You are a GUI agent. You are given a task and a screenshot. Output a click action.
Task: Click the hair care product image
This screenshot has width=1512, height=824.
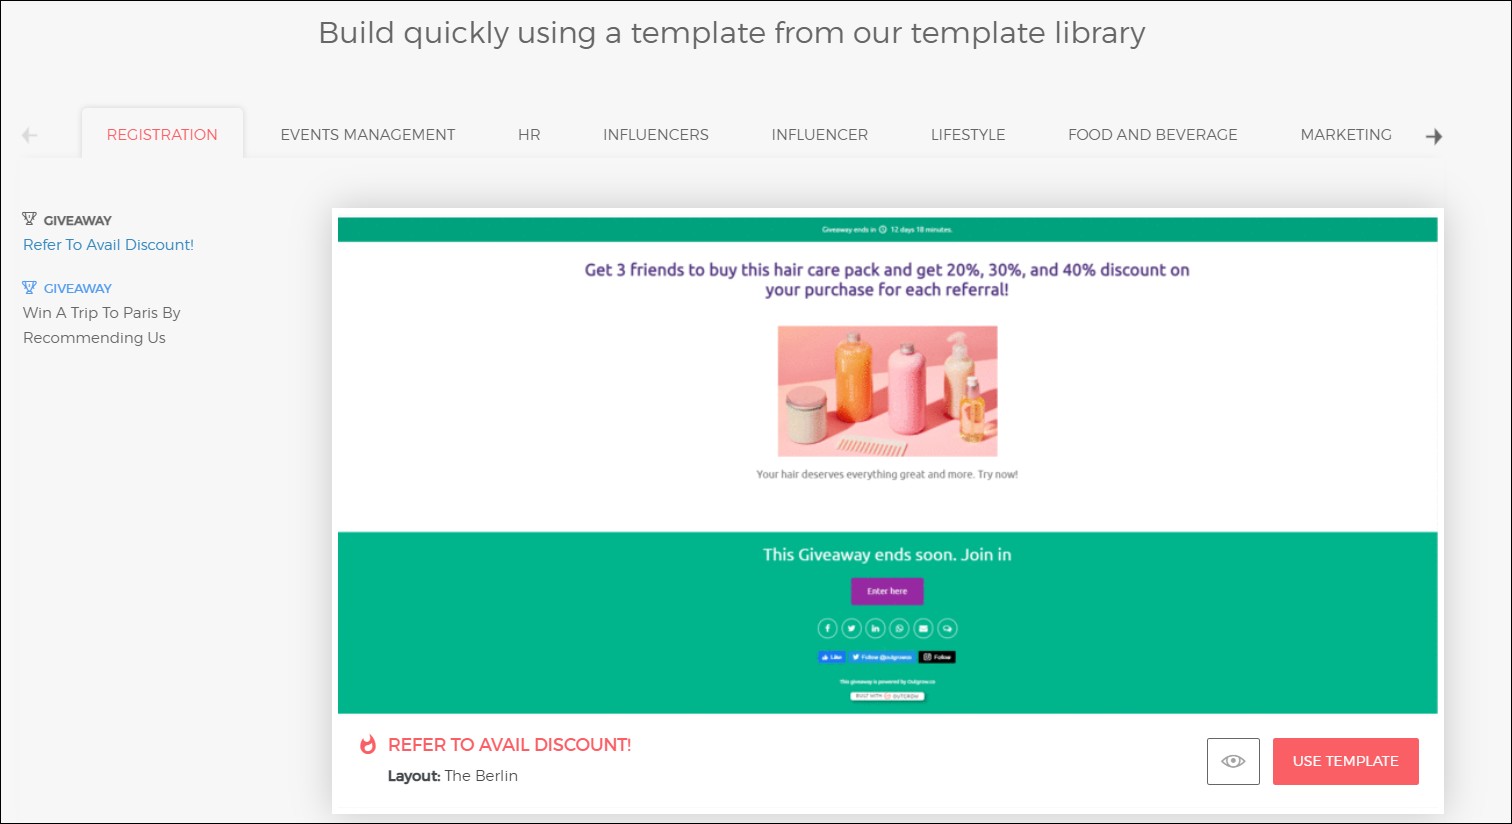pos(887,391)
